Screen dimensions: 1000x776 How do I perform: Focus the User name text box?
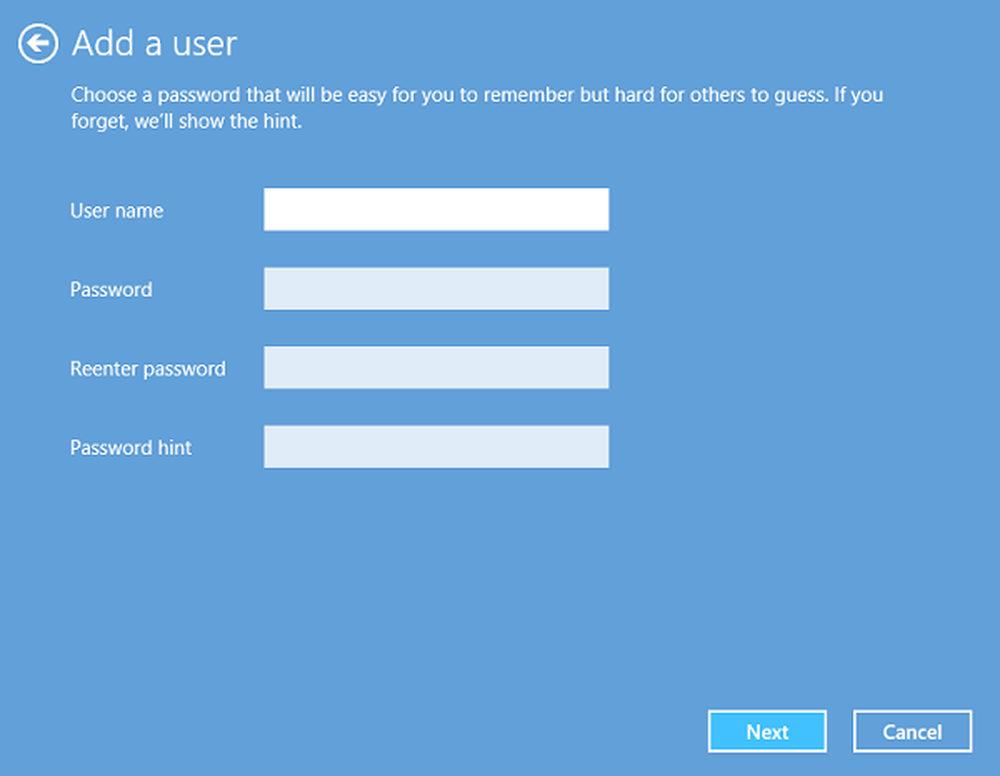point(436,210)
